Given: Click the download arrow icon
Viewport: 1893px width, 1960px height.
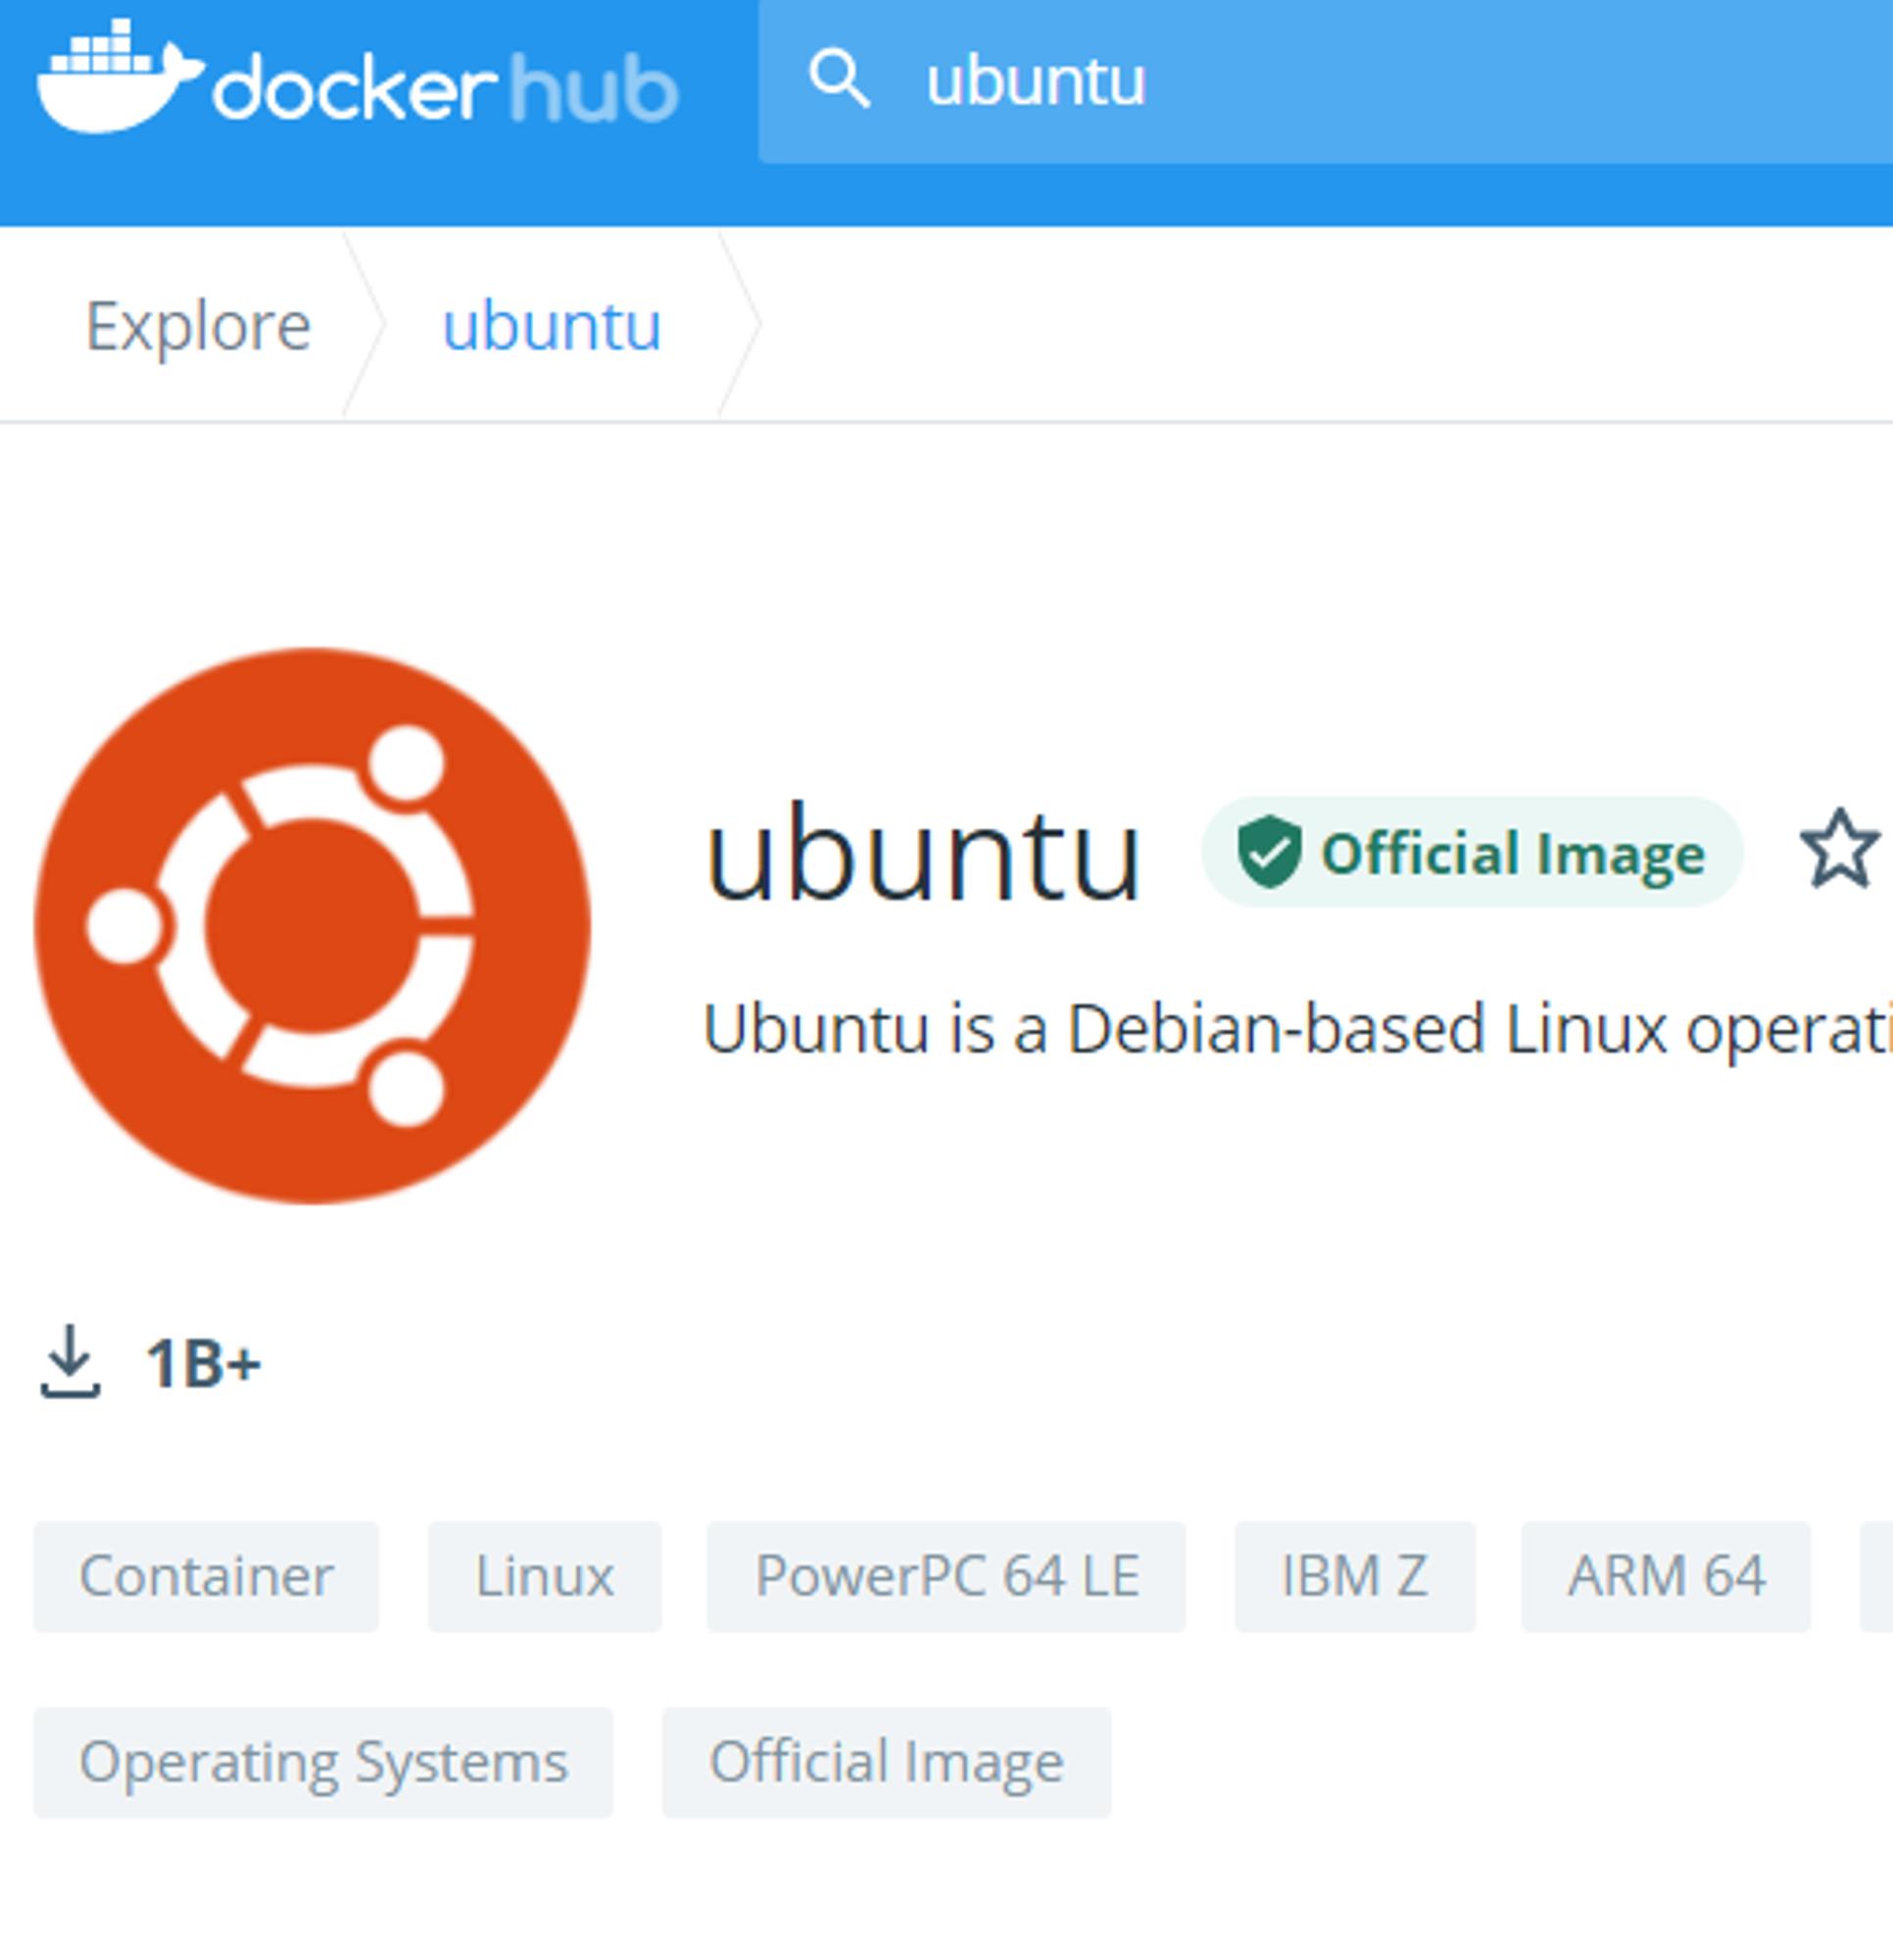Looking at the screenshot, I should point(70,1361).
